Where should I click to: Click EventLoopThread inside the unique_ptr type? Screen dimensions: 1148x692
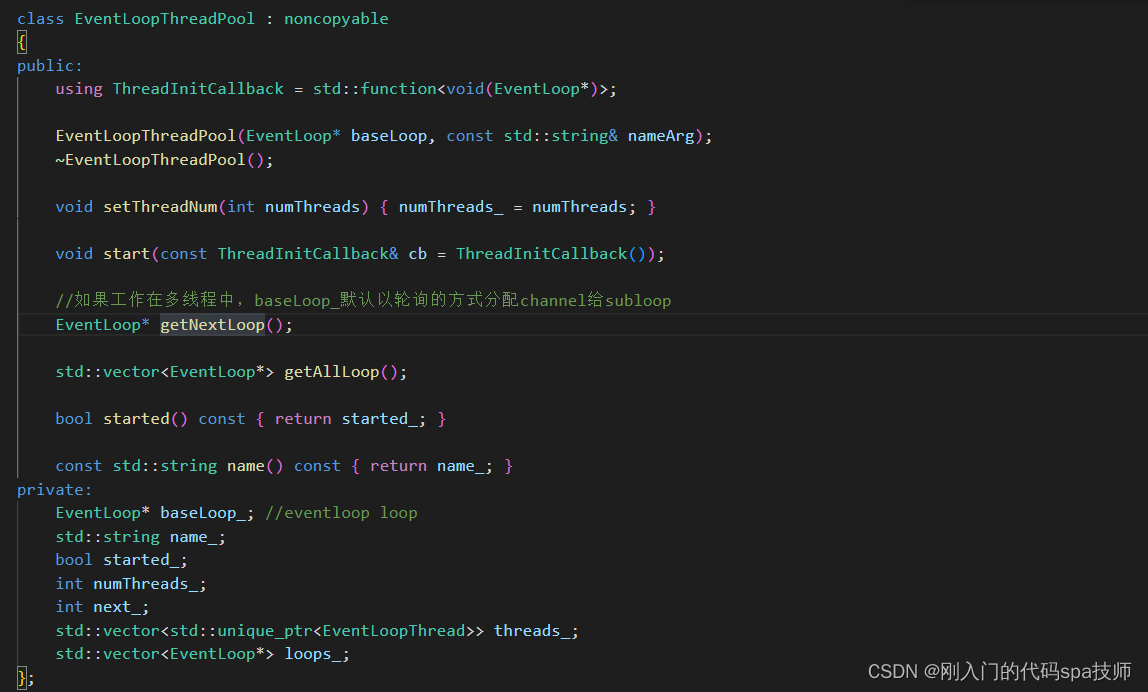pos(394,631)
